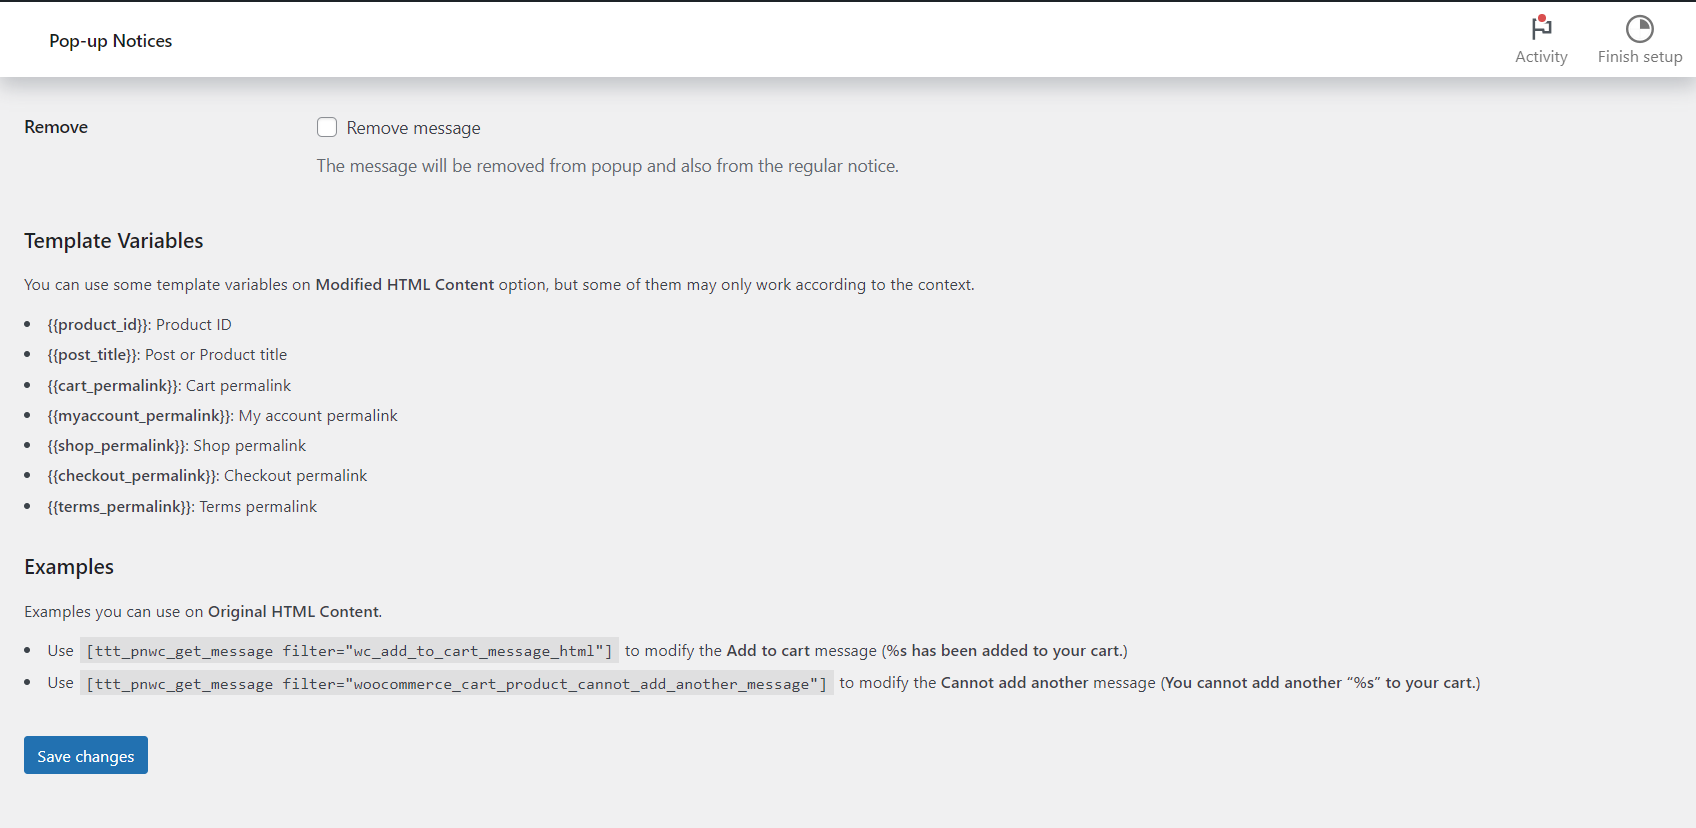
Task: Click the Examples section heading
Action: pyautogui.click(x=68, y=566)
